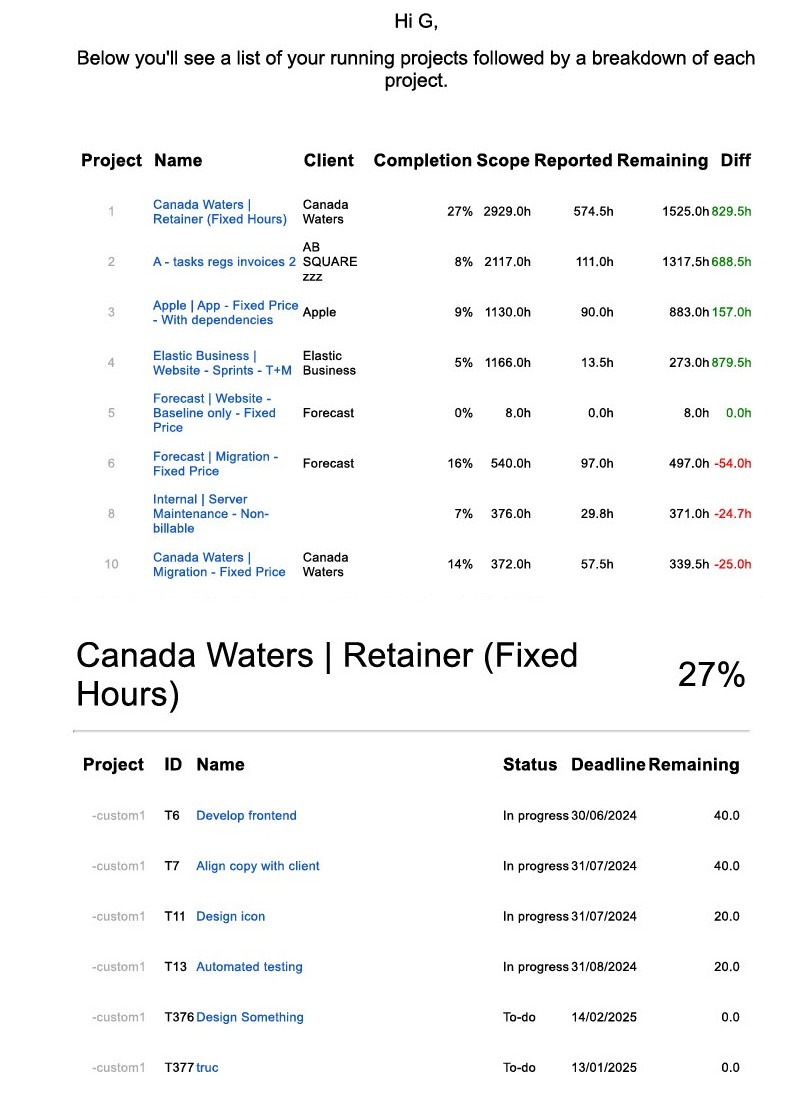Screen dimensions: 807x1101
Task: Select the 829.5h diff value
Action: pyautogui.click(x=731, y=211)
